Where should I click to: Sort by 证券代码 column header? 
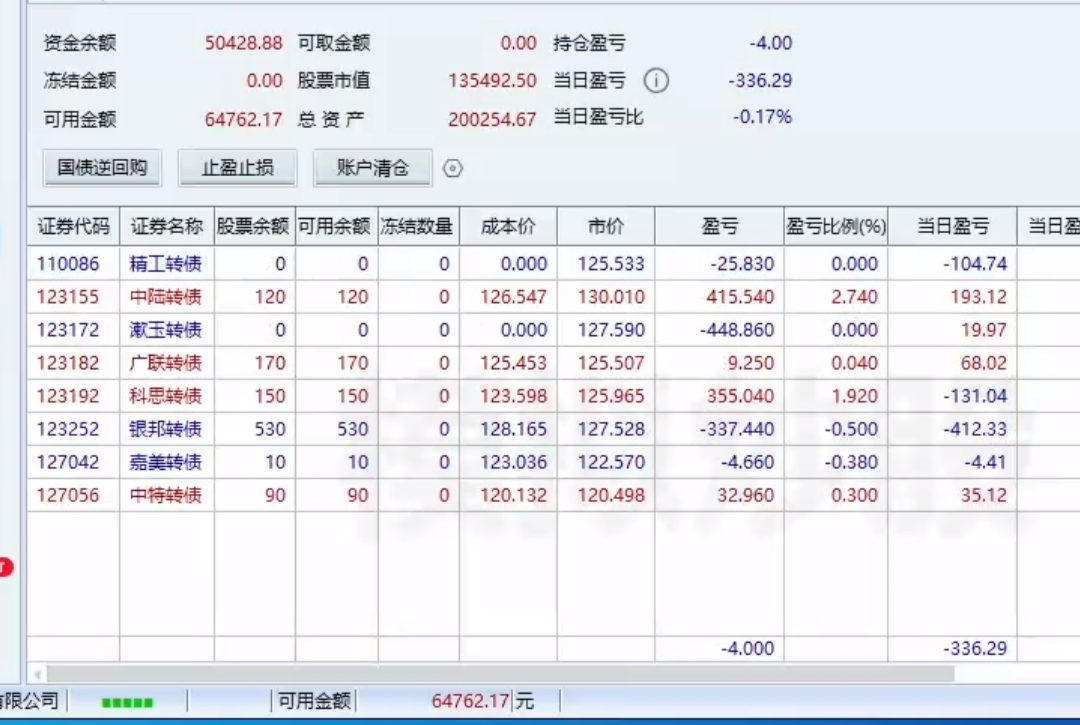click(x=74, y=226)
